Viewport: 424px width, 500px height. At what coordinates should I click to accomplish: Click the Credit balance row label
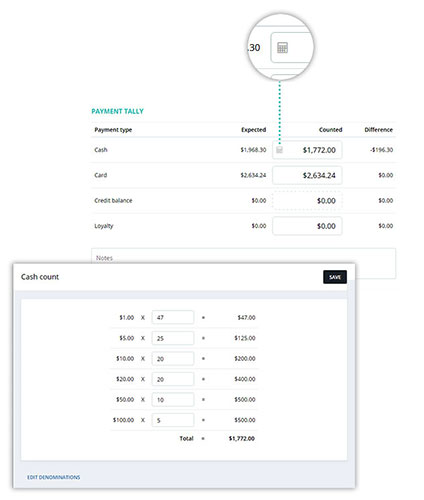(x=113, y=201)
